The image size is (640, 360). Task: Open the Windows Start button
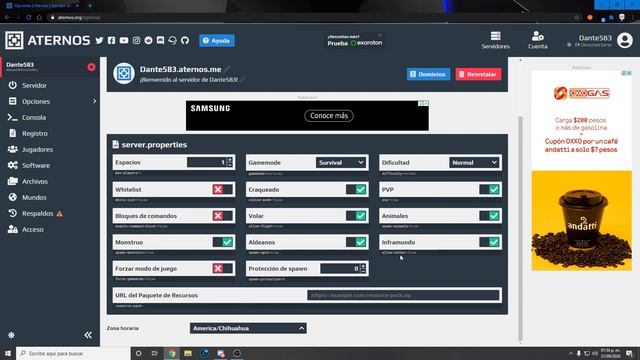[8, 353]
